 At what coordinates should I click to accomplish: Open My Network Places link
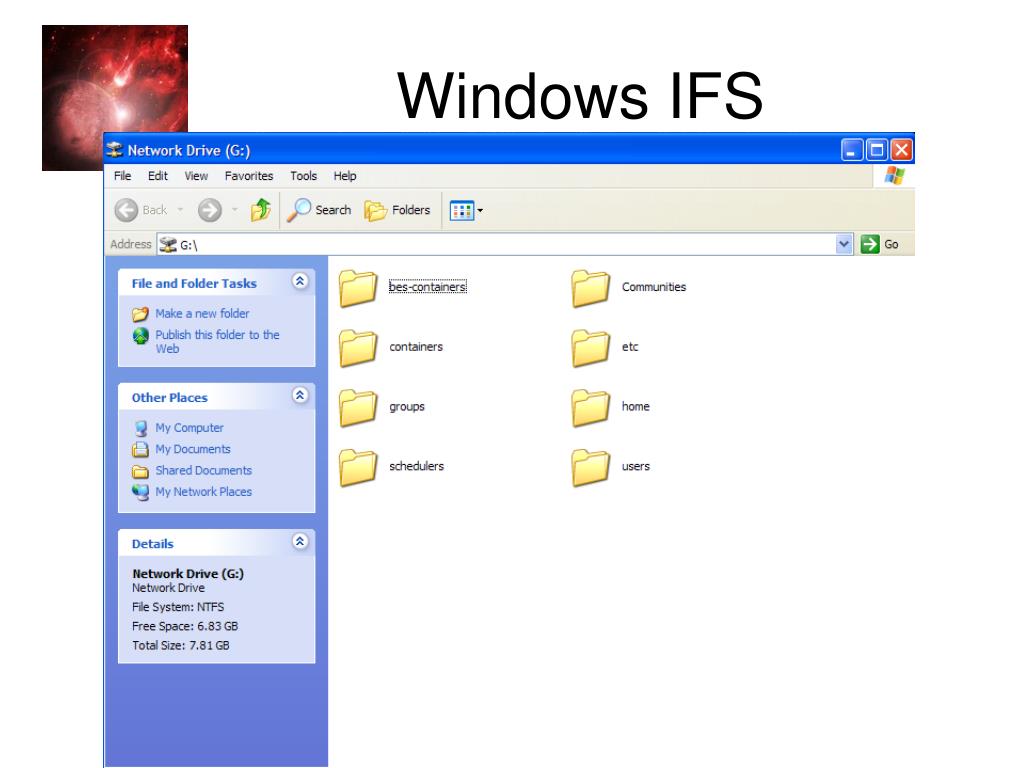(203, 492)
